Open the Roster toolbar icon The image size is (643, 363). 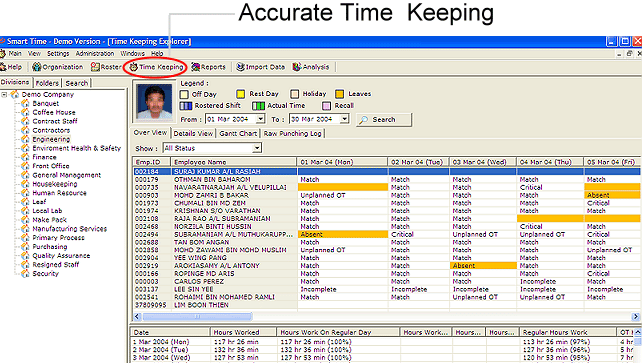[95, 67]
